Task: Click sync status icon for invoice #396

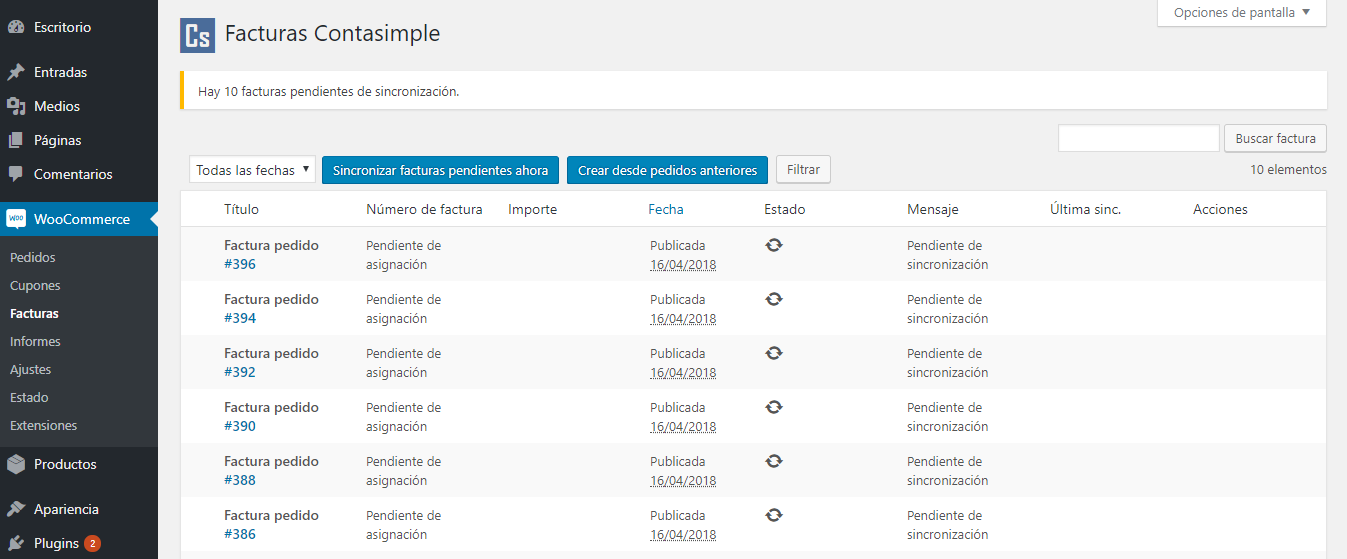Action: click(774, 245)
